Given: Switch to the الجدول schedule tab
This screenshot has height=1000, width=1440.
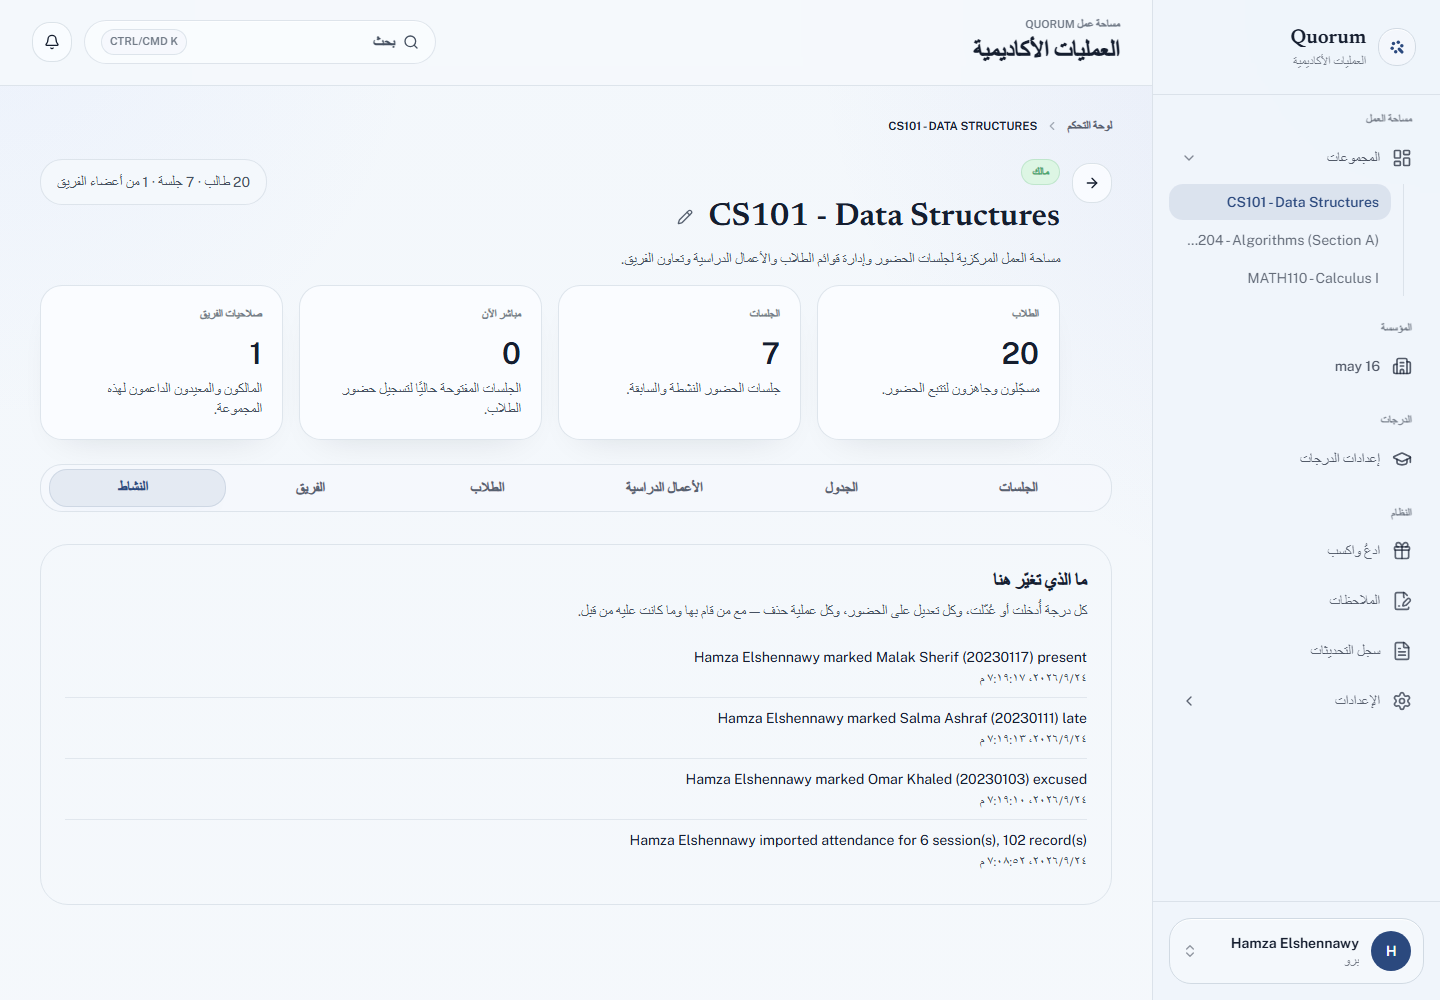Looking at the screenshot, I should pyautogui.click(x=841, y=488).
